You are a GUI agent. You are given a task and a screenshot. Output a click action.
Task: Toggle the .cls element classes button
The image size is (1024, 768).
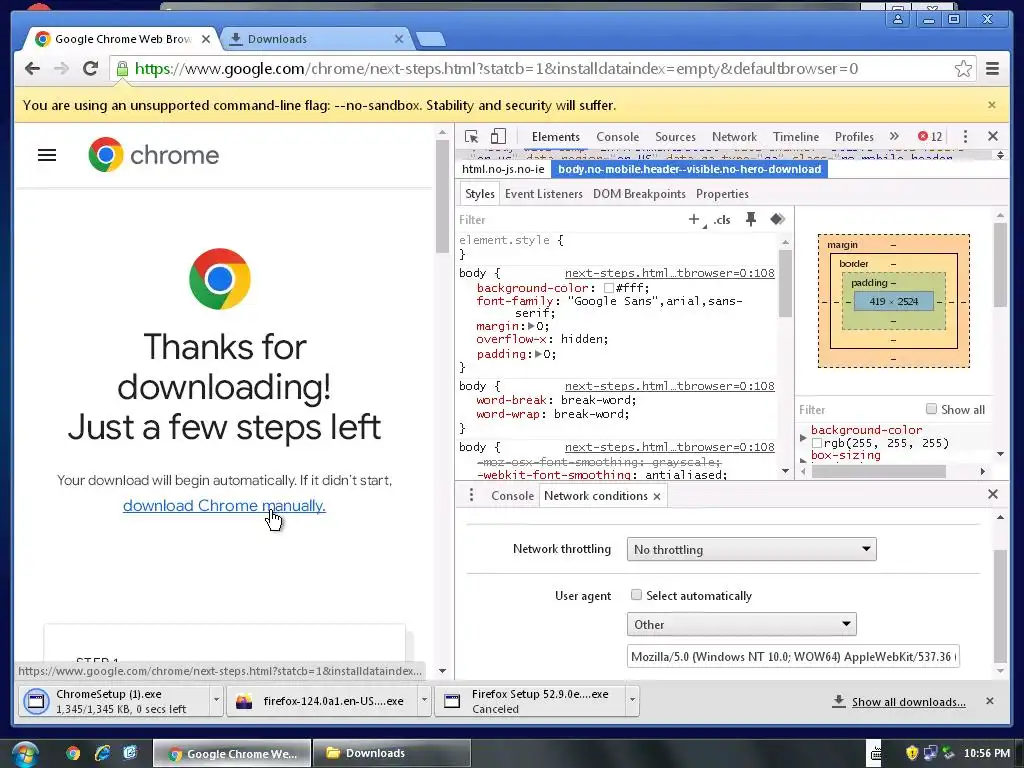pos(722,220)
